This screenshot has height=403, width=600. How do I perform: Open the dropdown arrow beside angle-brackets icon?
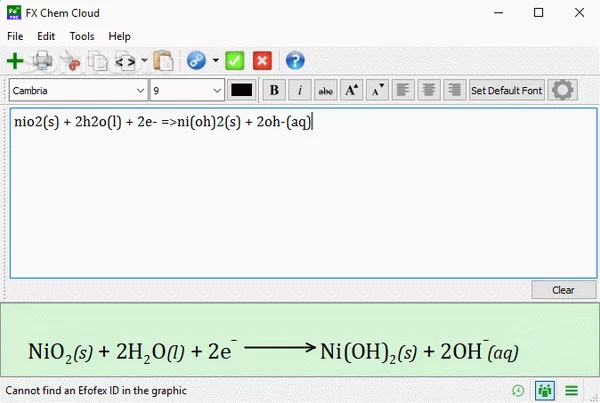point(144,60)
